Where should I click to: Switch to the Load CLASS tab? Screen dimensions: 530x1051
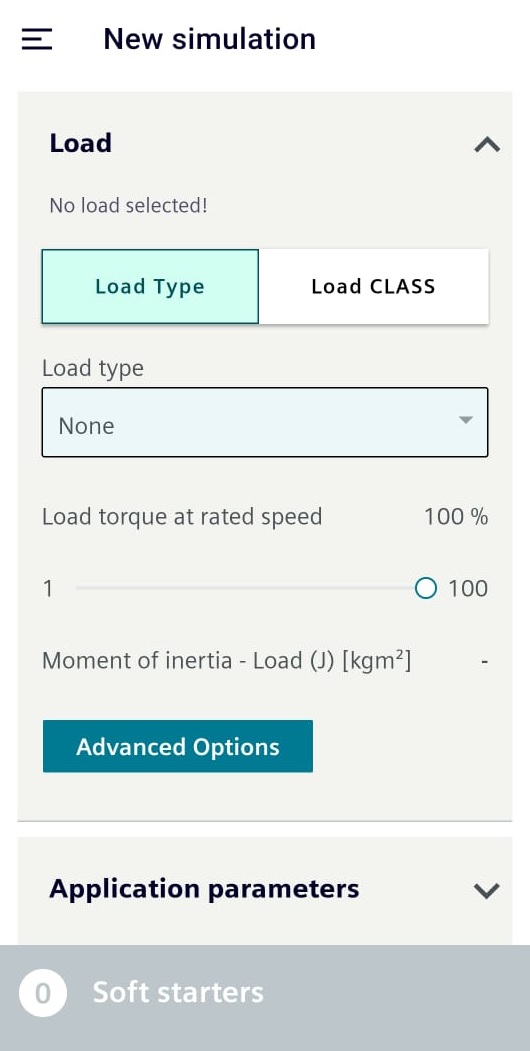coord(373,287)
